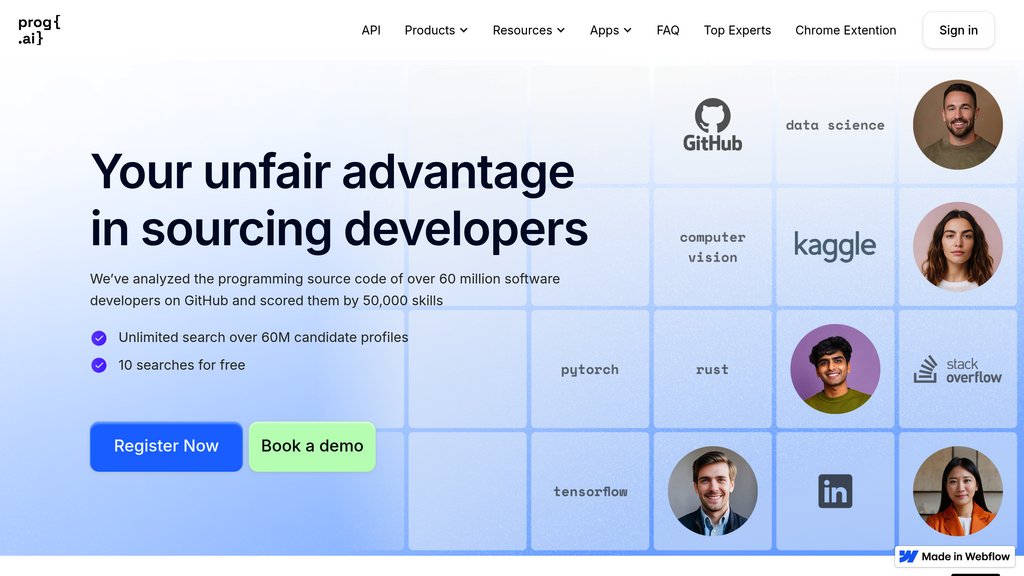Open the Resources dropdown menu
Image resolution: width=1024 pixels, height=576 pixels.
point(528,30)
